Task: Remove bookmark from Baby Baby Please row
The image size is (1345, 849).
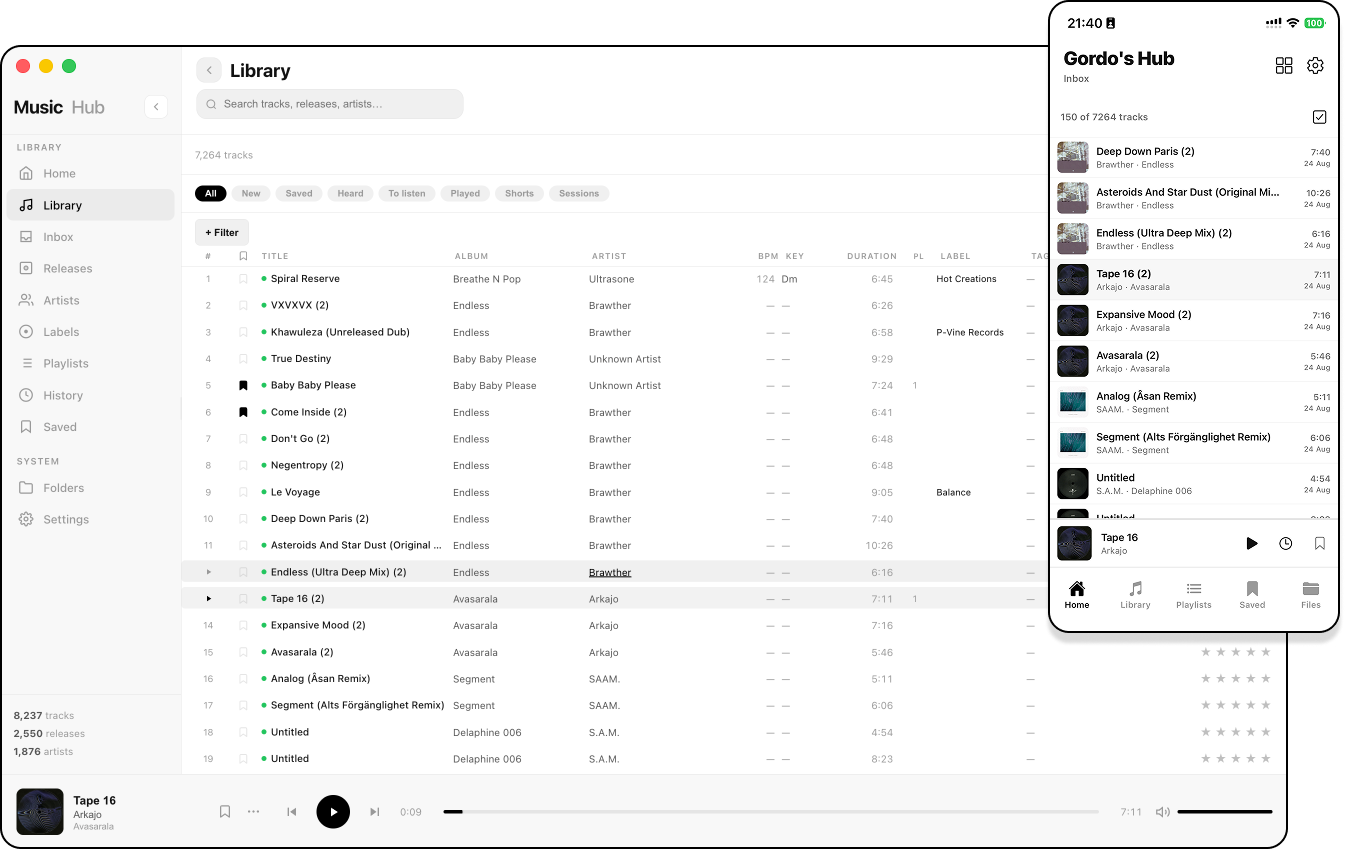Action: [x=243, y=385]
